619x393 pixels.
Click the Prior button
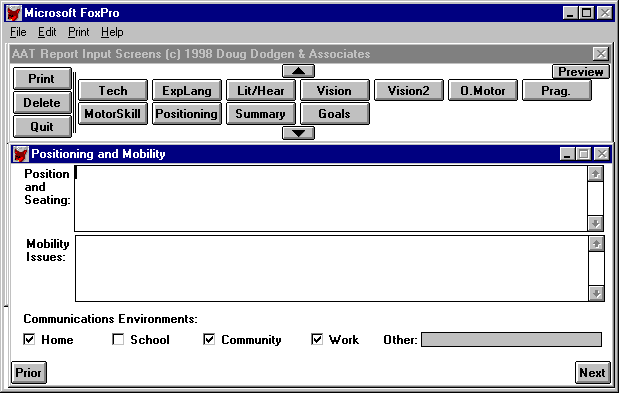[28, 372]
